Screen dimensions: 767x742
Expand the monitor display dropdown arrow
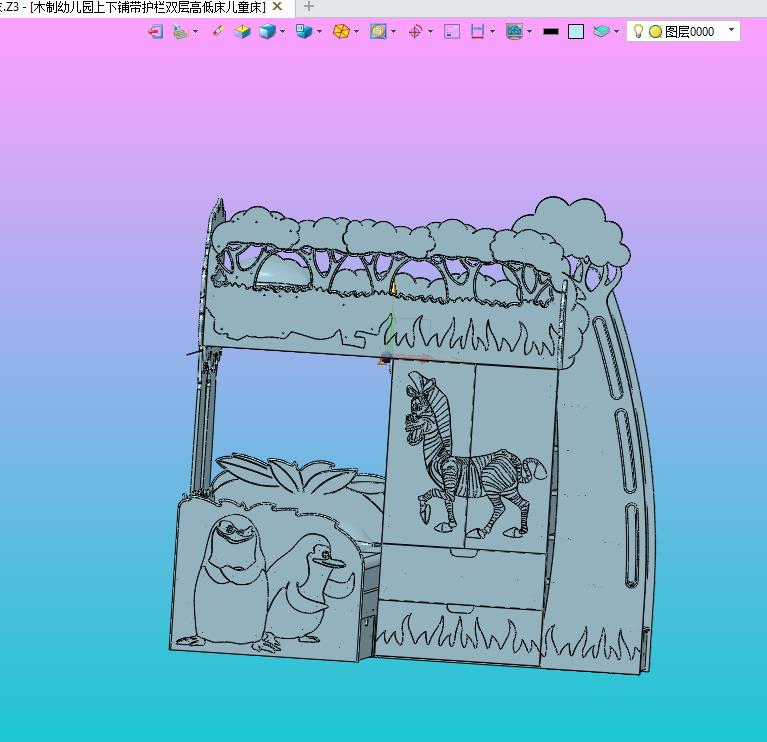point(529,32)
